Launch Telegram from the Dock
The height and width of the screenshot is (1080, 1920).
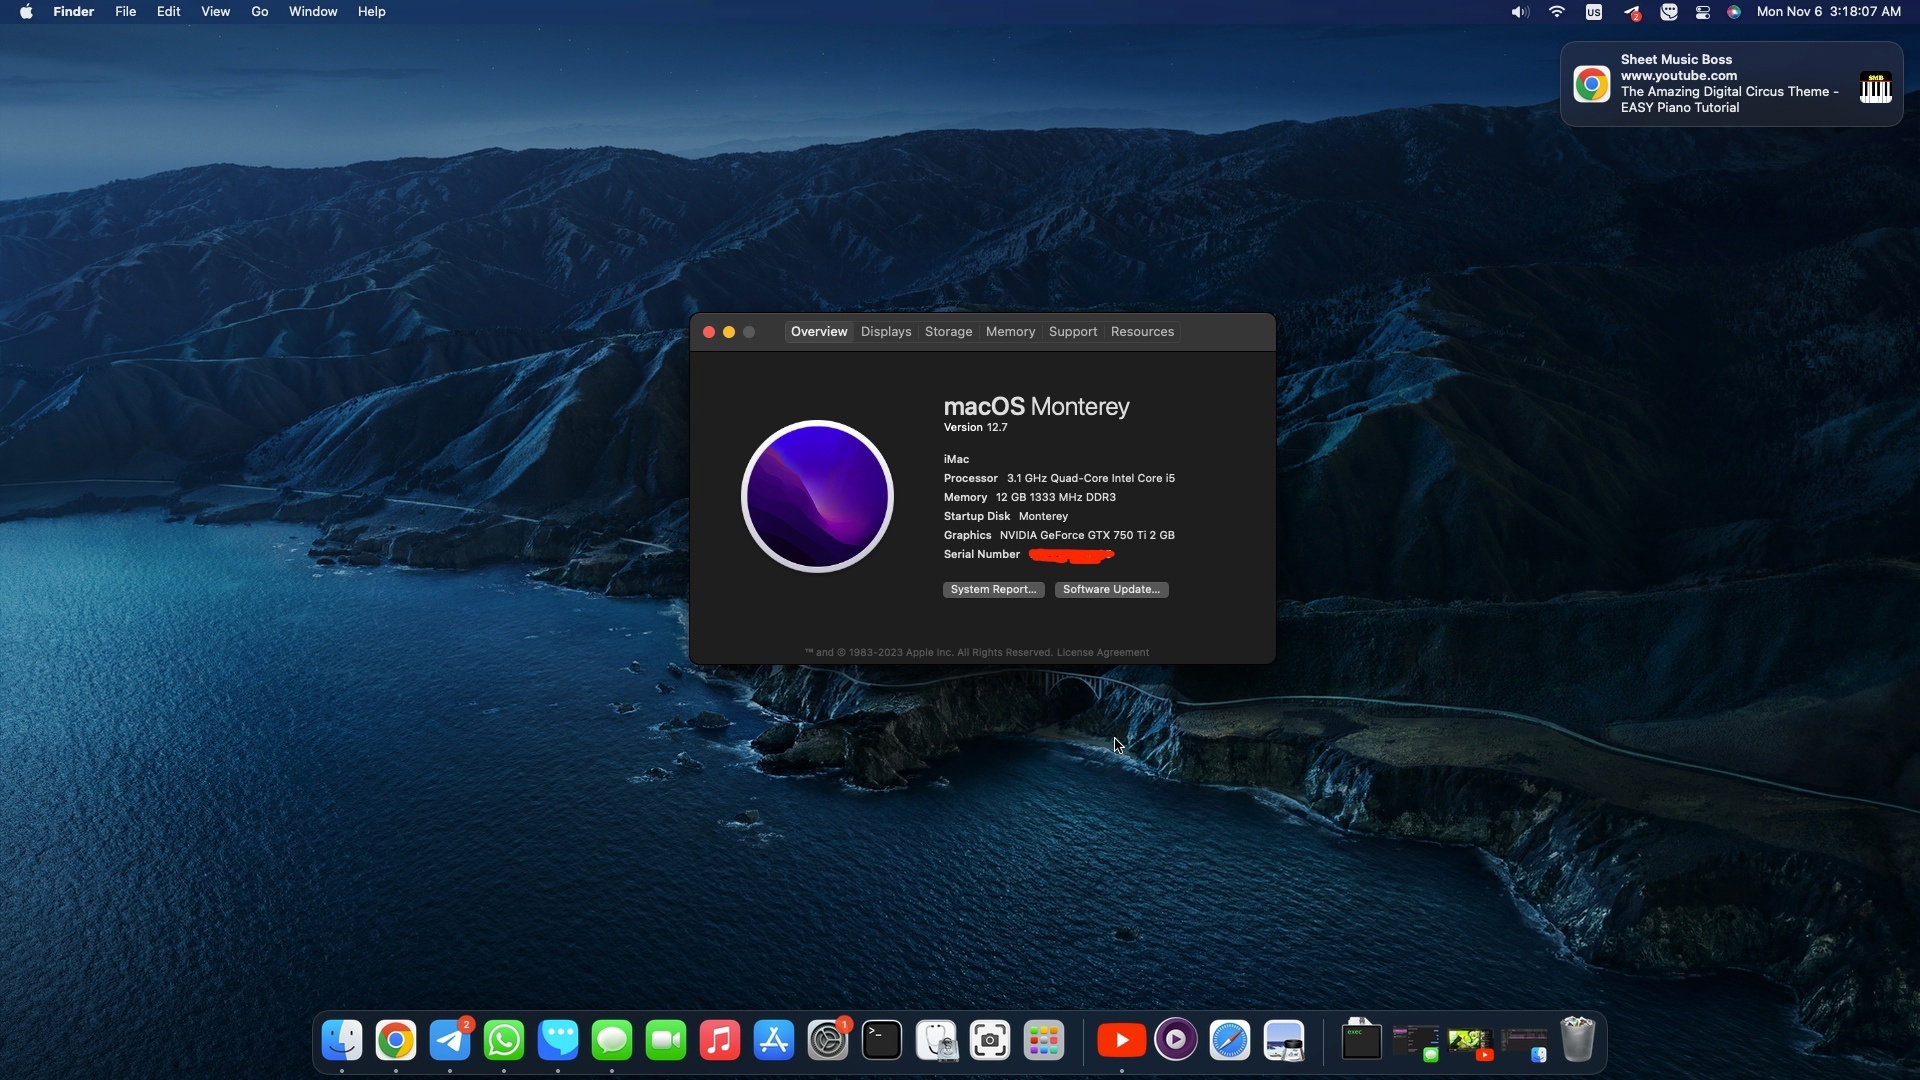click(x=450, y=1041)
